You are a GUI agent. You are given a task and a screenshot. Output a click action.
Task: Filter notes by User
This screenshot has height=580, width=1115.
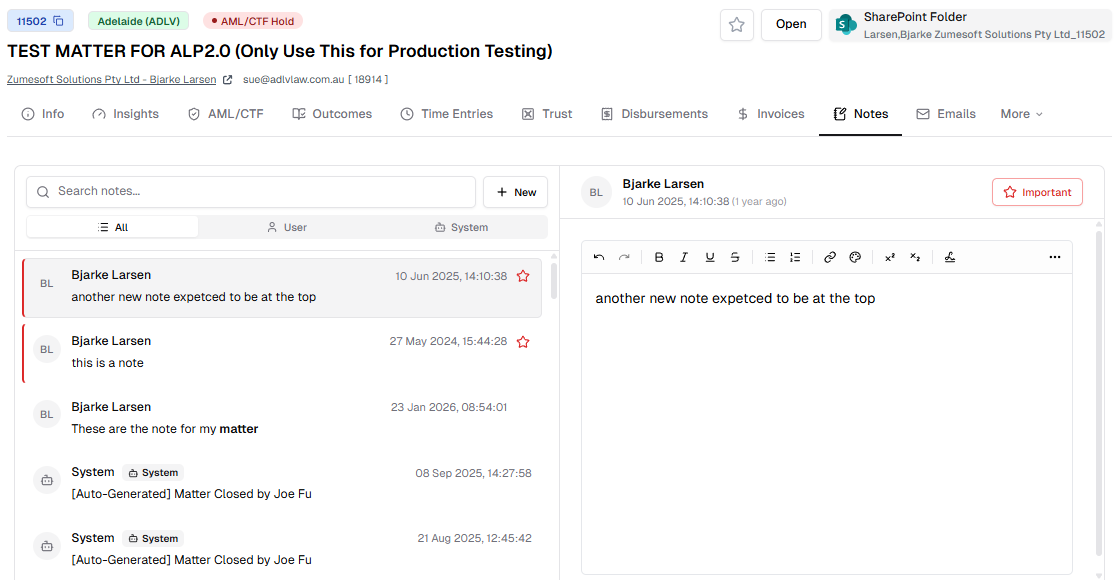click(x=287, y=227)
